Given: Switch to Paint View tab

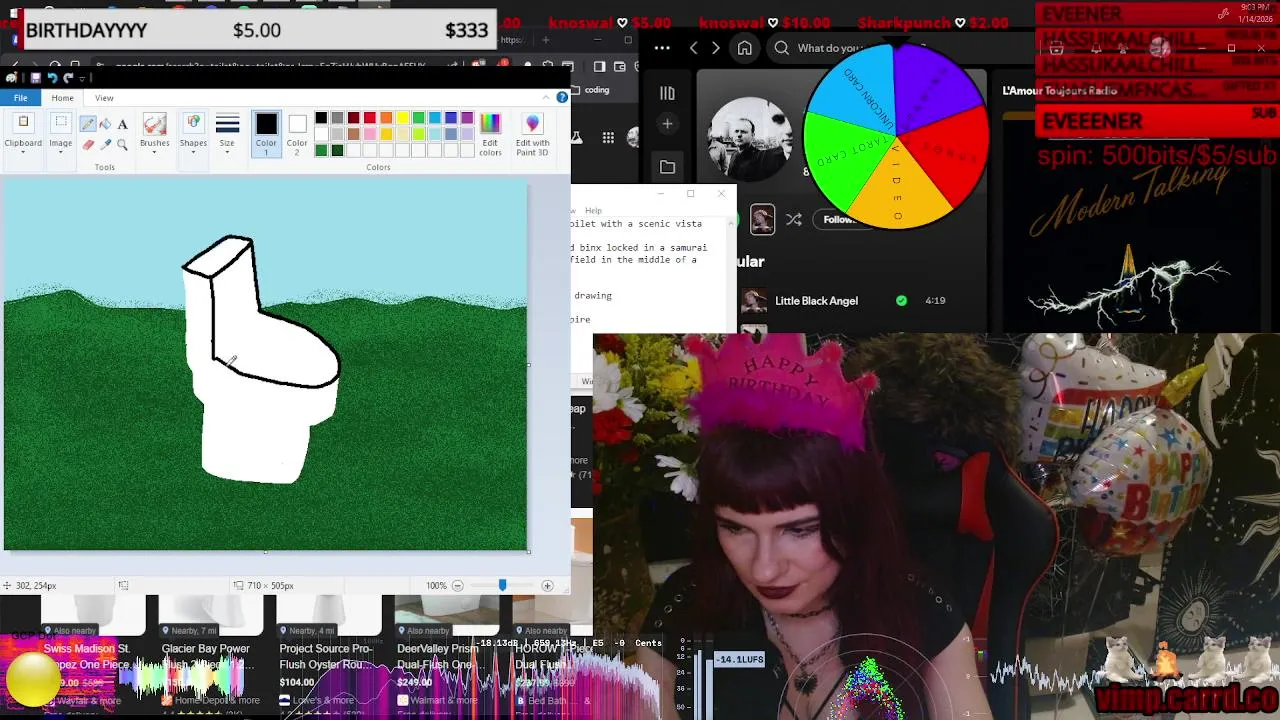Looking at the screenshot, I should (x=104, y=98).
